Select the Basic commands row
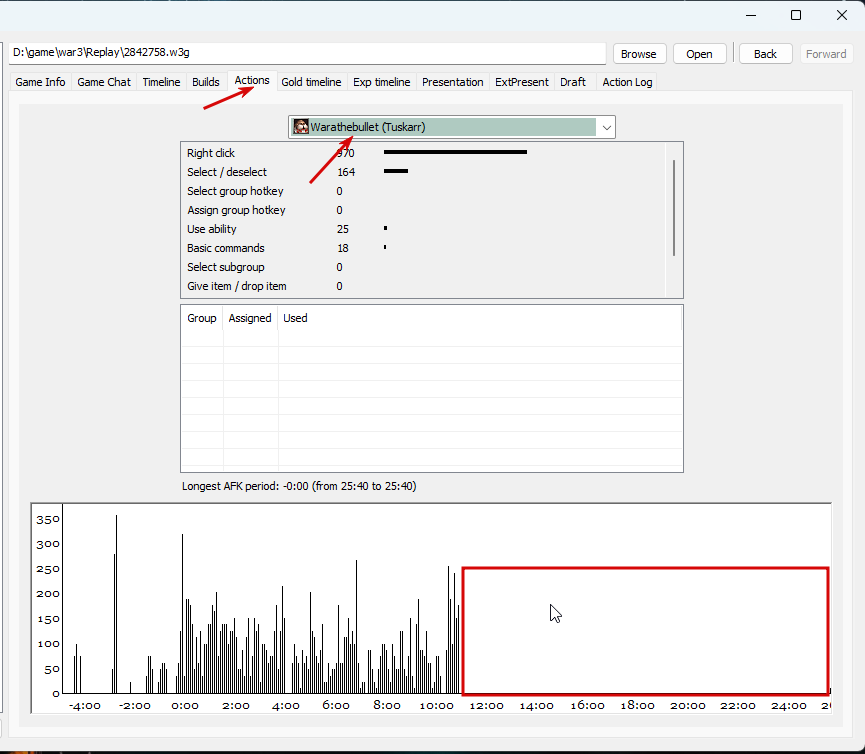This screenshot has height=754, width=865. click(x=423, y=248)
